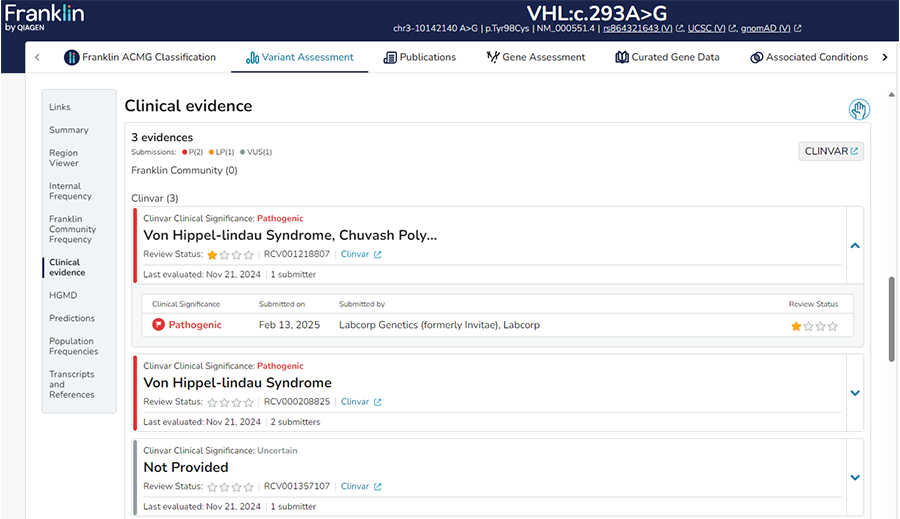Select Population Frequencies in the sidebar
Screen dimensions: 900x519
click(73, 346)
